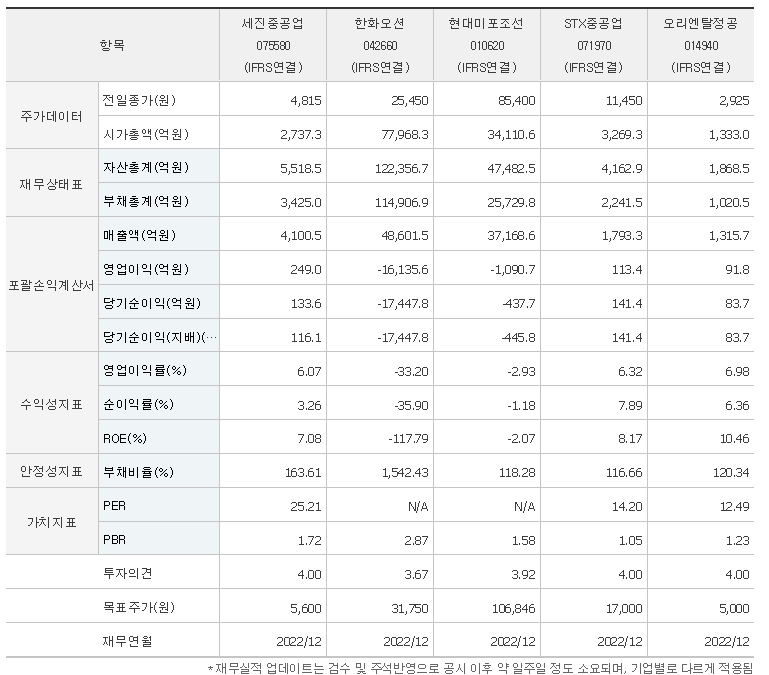The image size is (769, 675).
Task: Click the 세진중공업 column header
Action: [273, 45]
